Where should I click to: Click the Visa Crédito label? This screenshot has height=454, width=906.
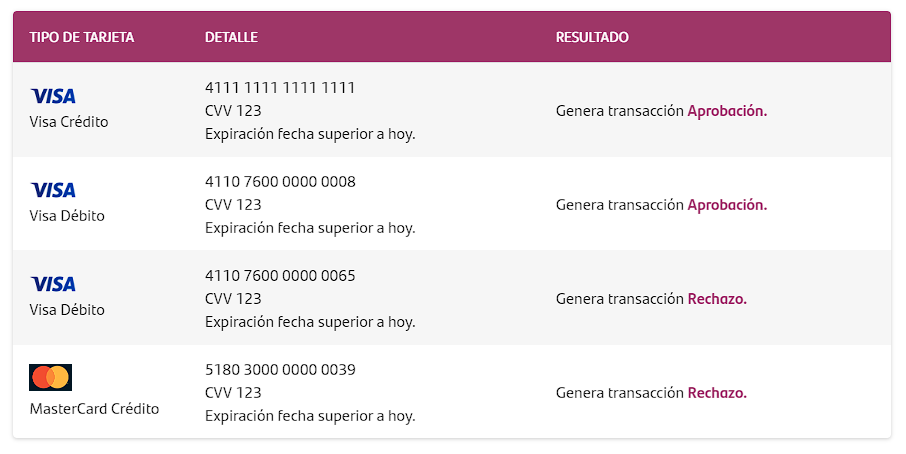(69, 122)
